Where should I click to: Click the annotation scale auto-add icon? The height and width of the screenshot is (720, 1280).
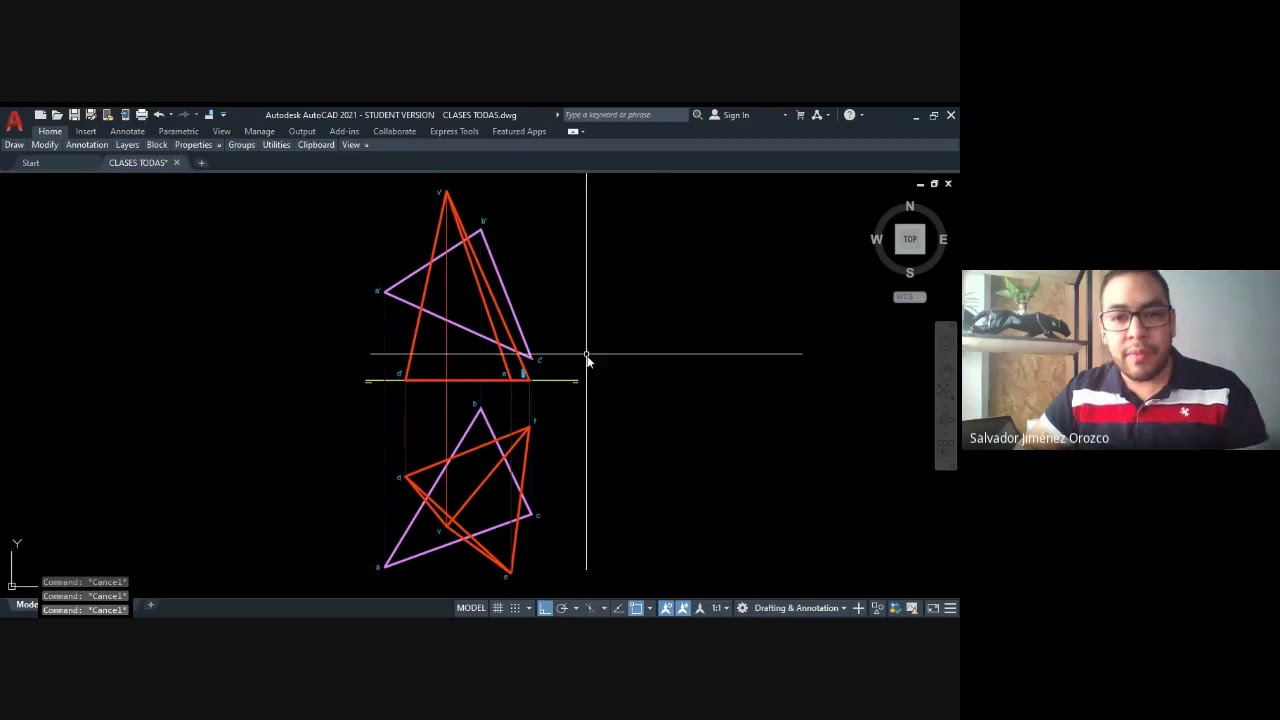pyautogui.click(x=683, y=608)
